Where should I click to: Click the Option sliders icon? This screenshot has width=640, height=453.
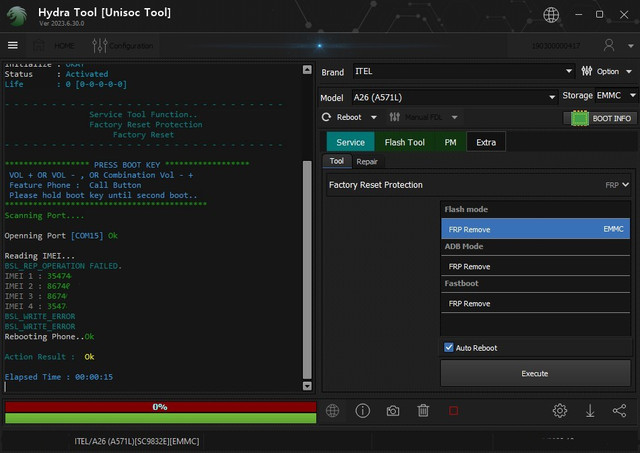[587, 71]
